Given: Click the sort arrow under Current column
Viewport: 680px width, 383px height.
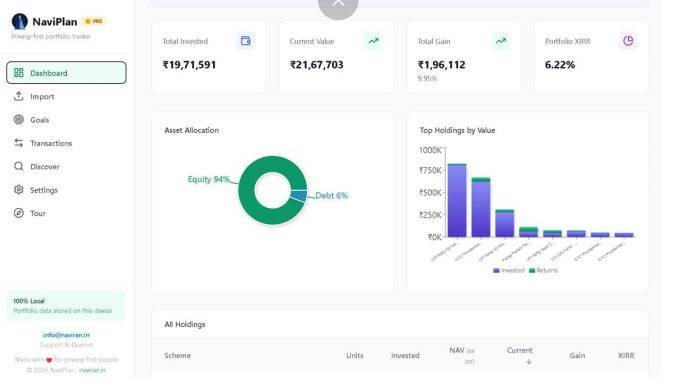Looking at the screenshot, I should [x=529, y=361].
